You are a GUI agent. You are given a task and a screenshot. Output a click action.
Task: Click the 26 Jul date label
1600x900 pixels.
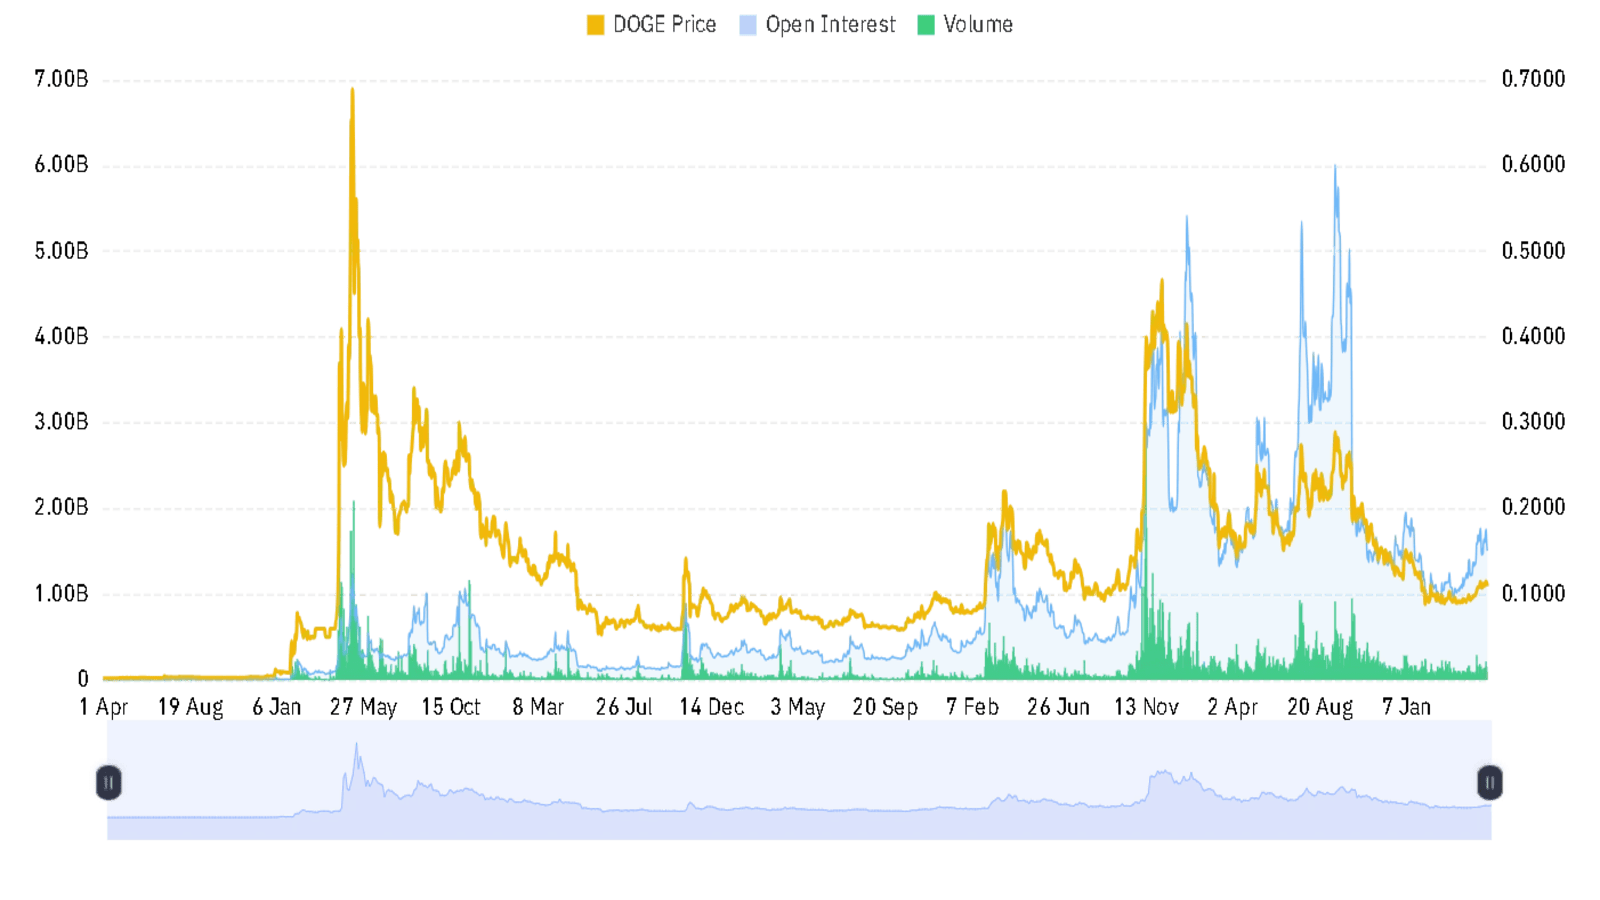click(x=624, y=707)
